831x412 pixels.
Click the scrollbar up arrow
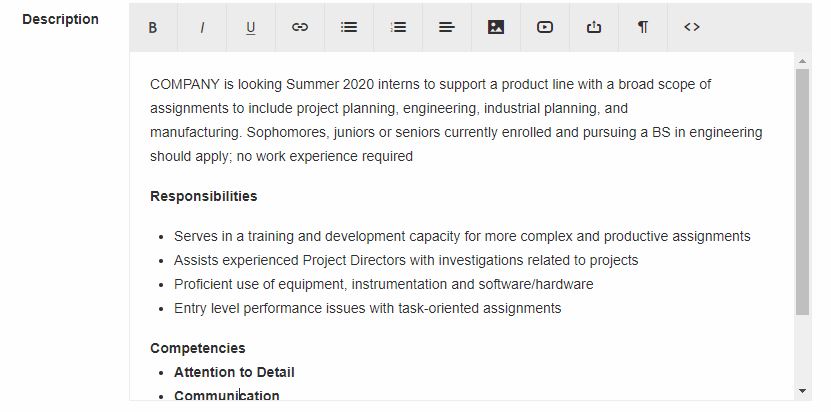pos(802,62)
